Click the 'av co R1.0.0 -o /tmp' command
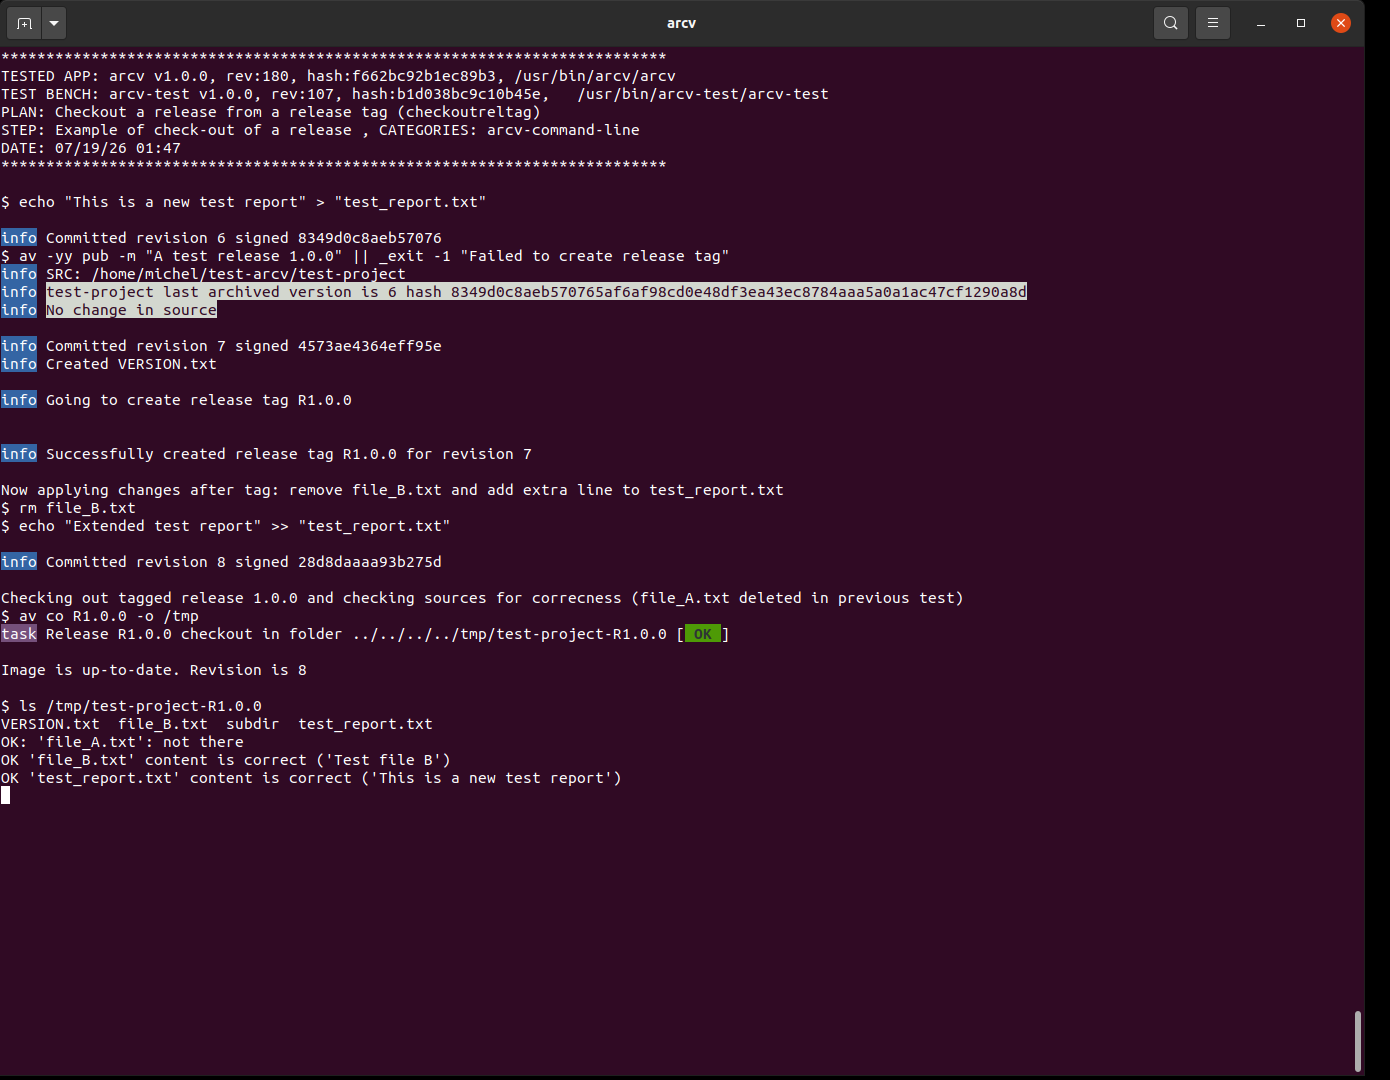 pos(100,616)
